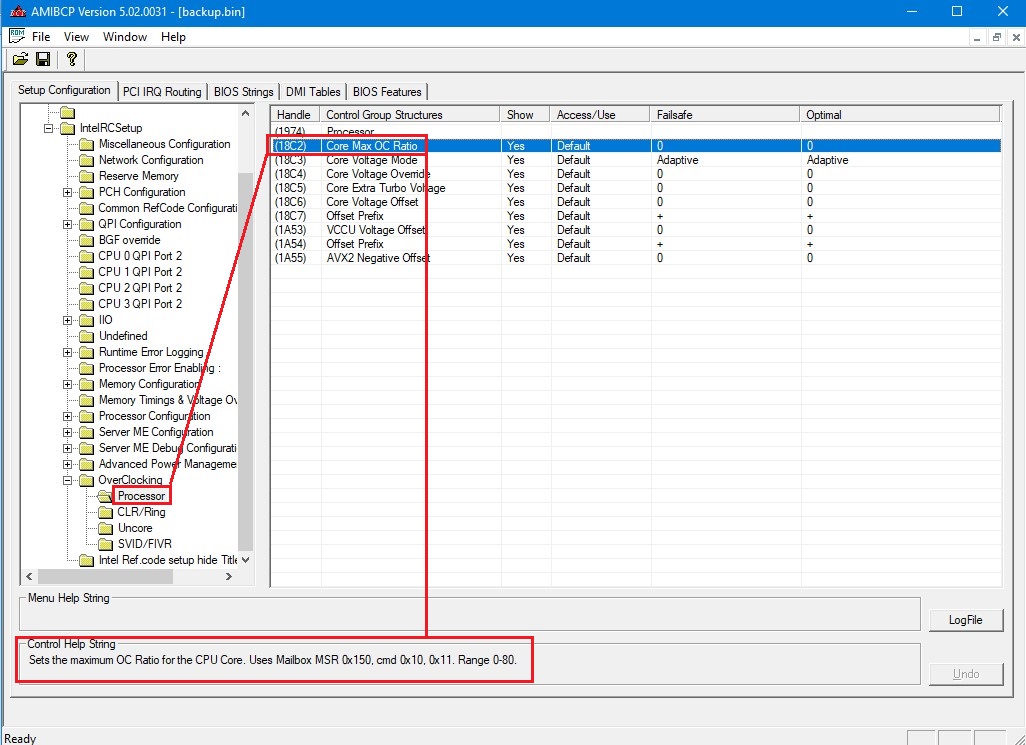Expand the Advanced Power Management node
Image resolution: width=1026 pixels, height=745 pixels.
pyautogui.click(x=67, y=464)
